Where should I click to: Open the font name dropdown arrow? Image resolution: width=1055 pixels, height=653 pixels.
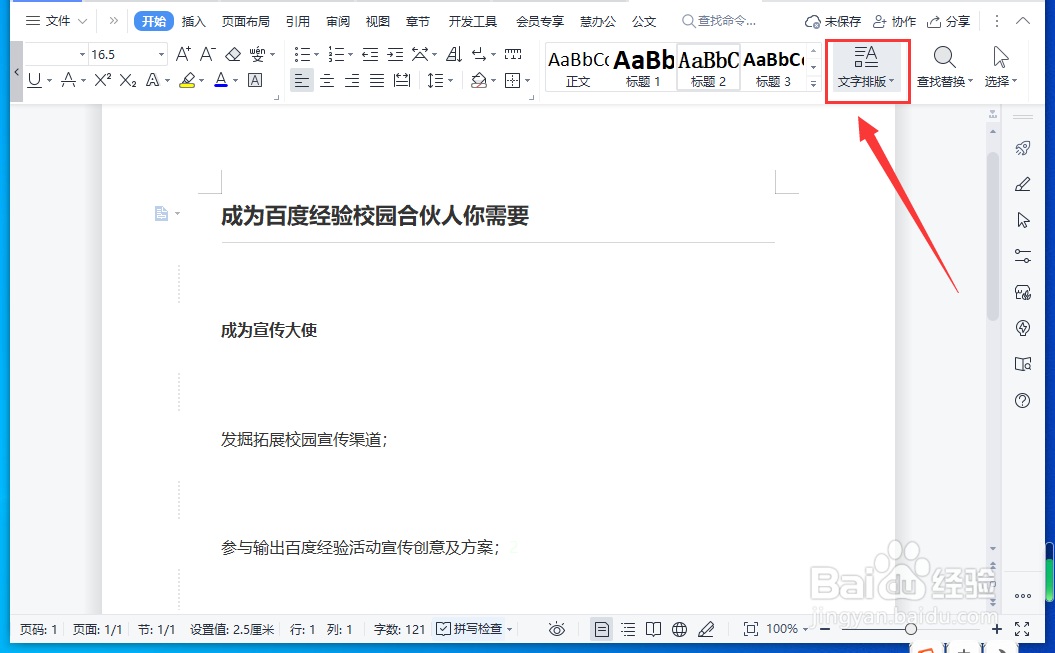click(82, 54)
